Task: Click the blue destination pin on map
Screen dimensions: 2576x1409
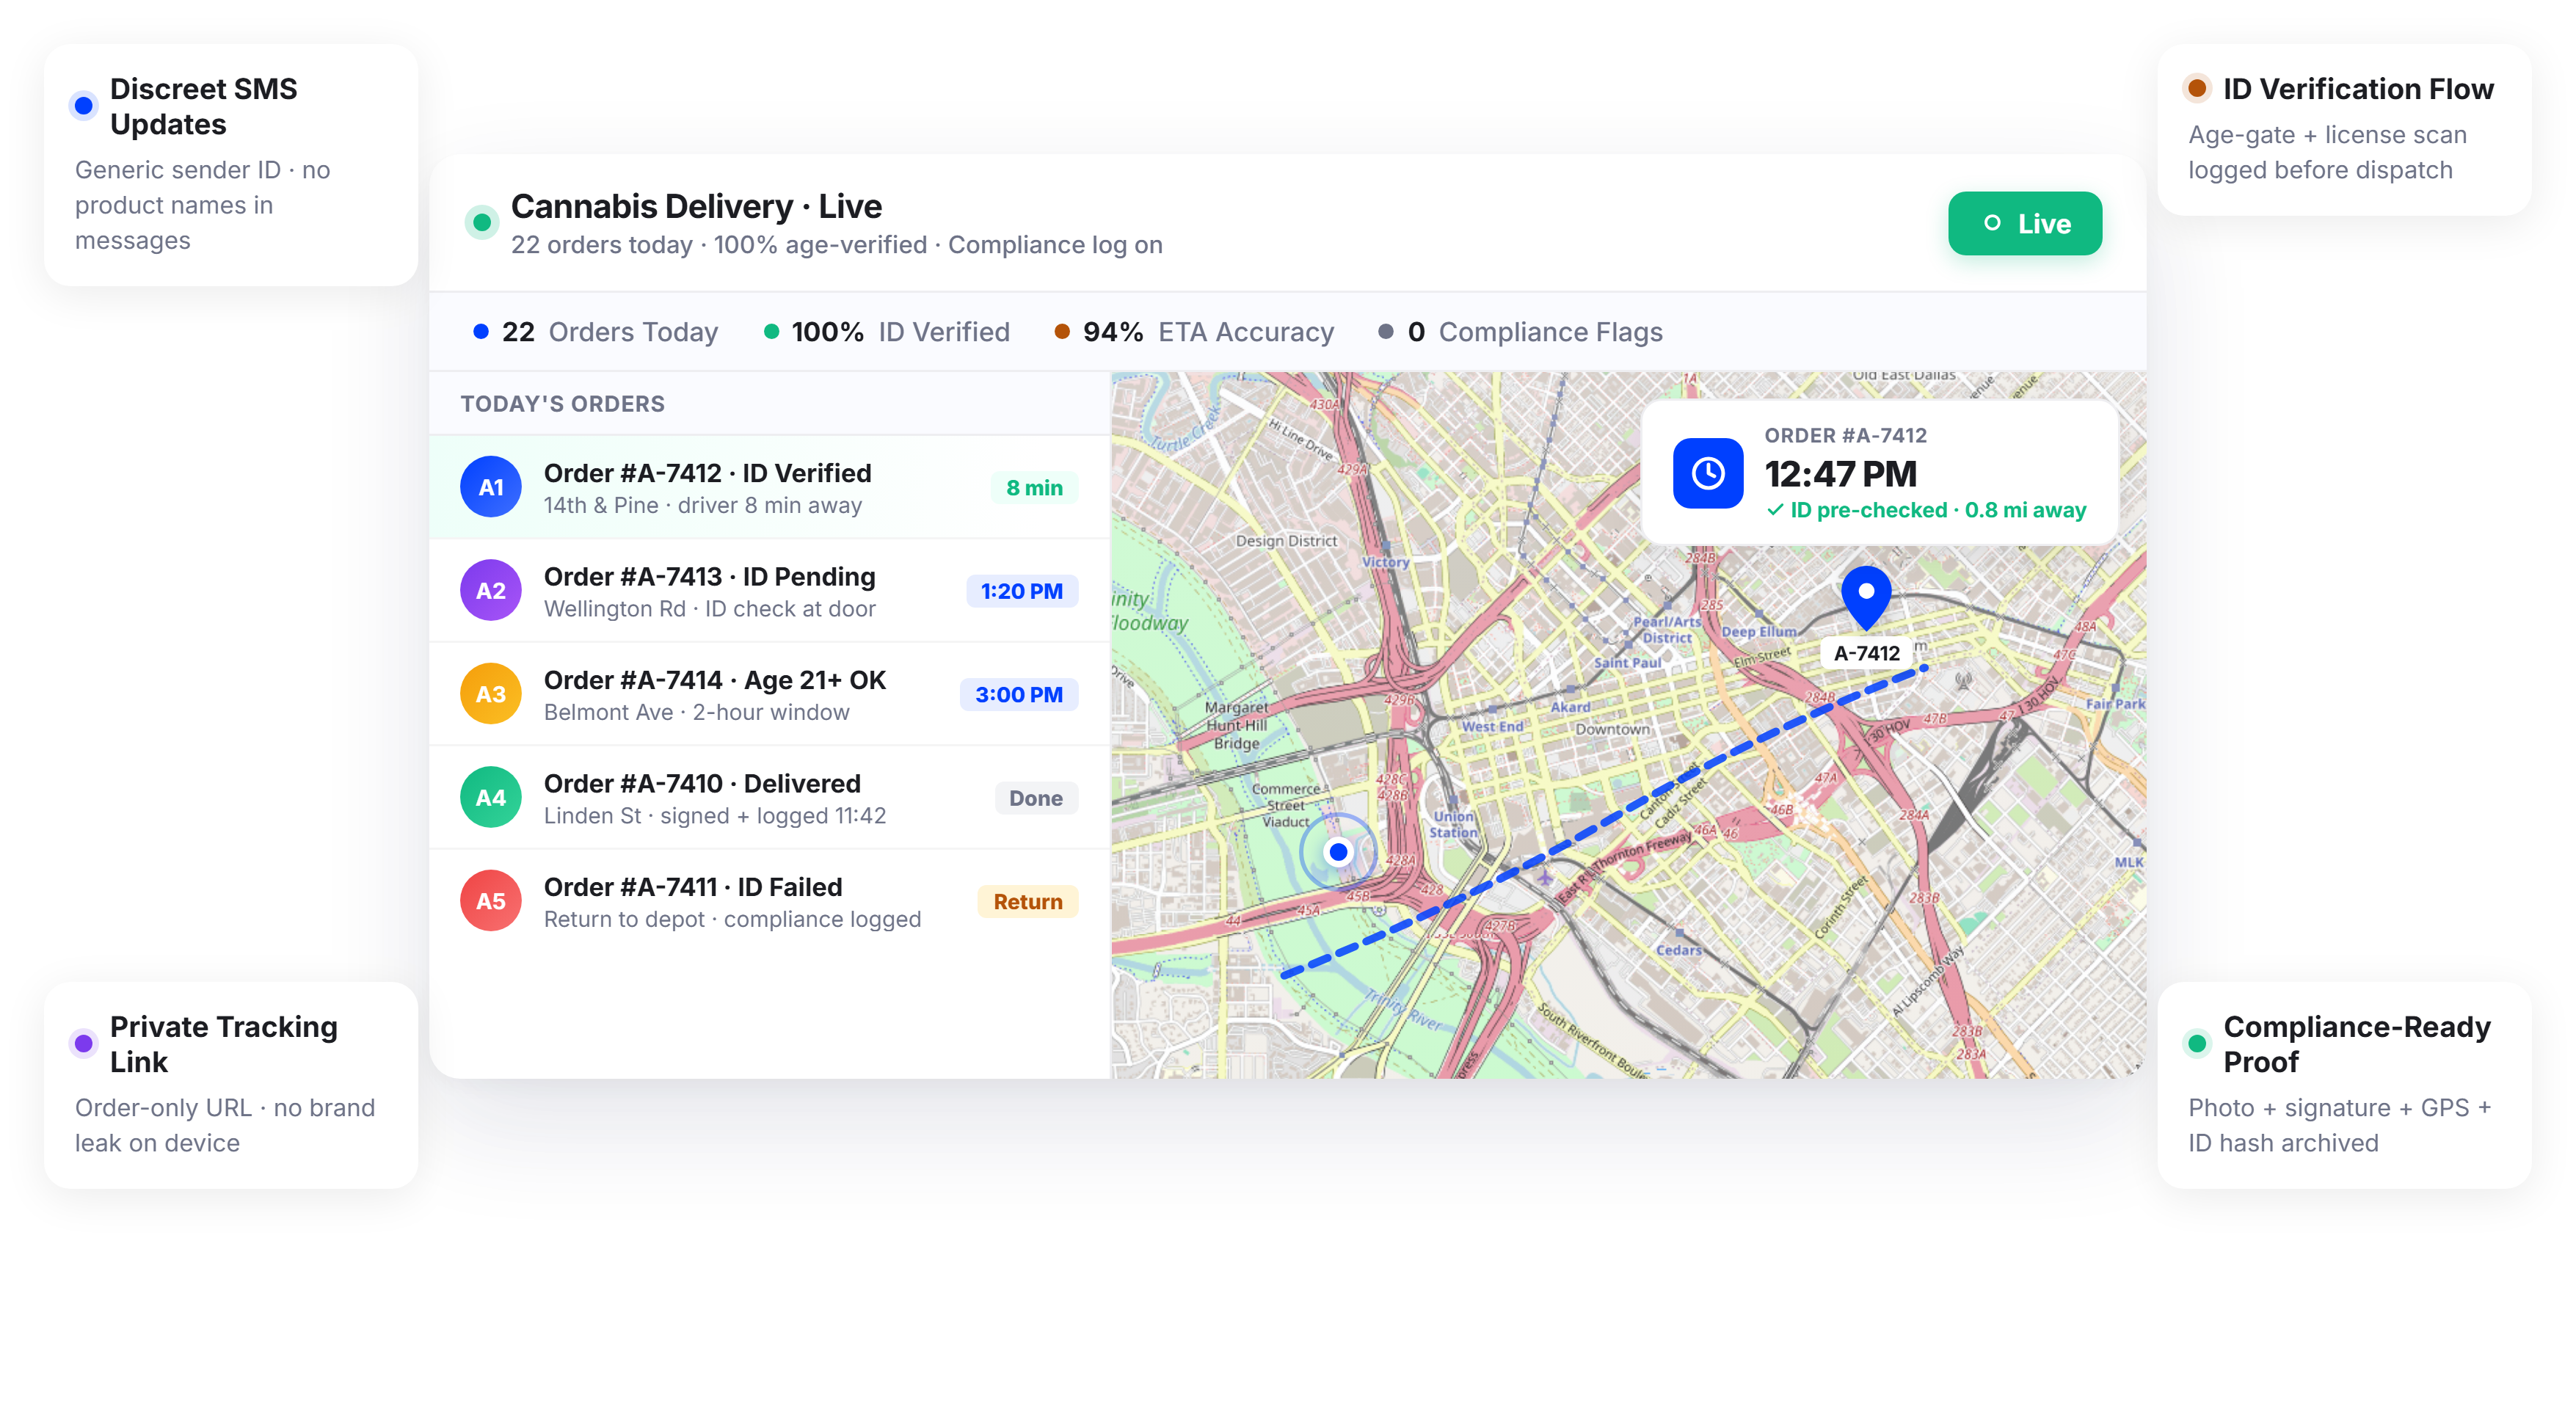Action: point(1866,598)
